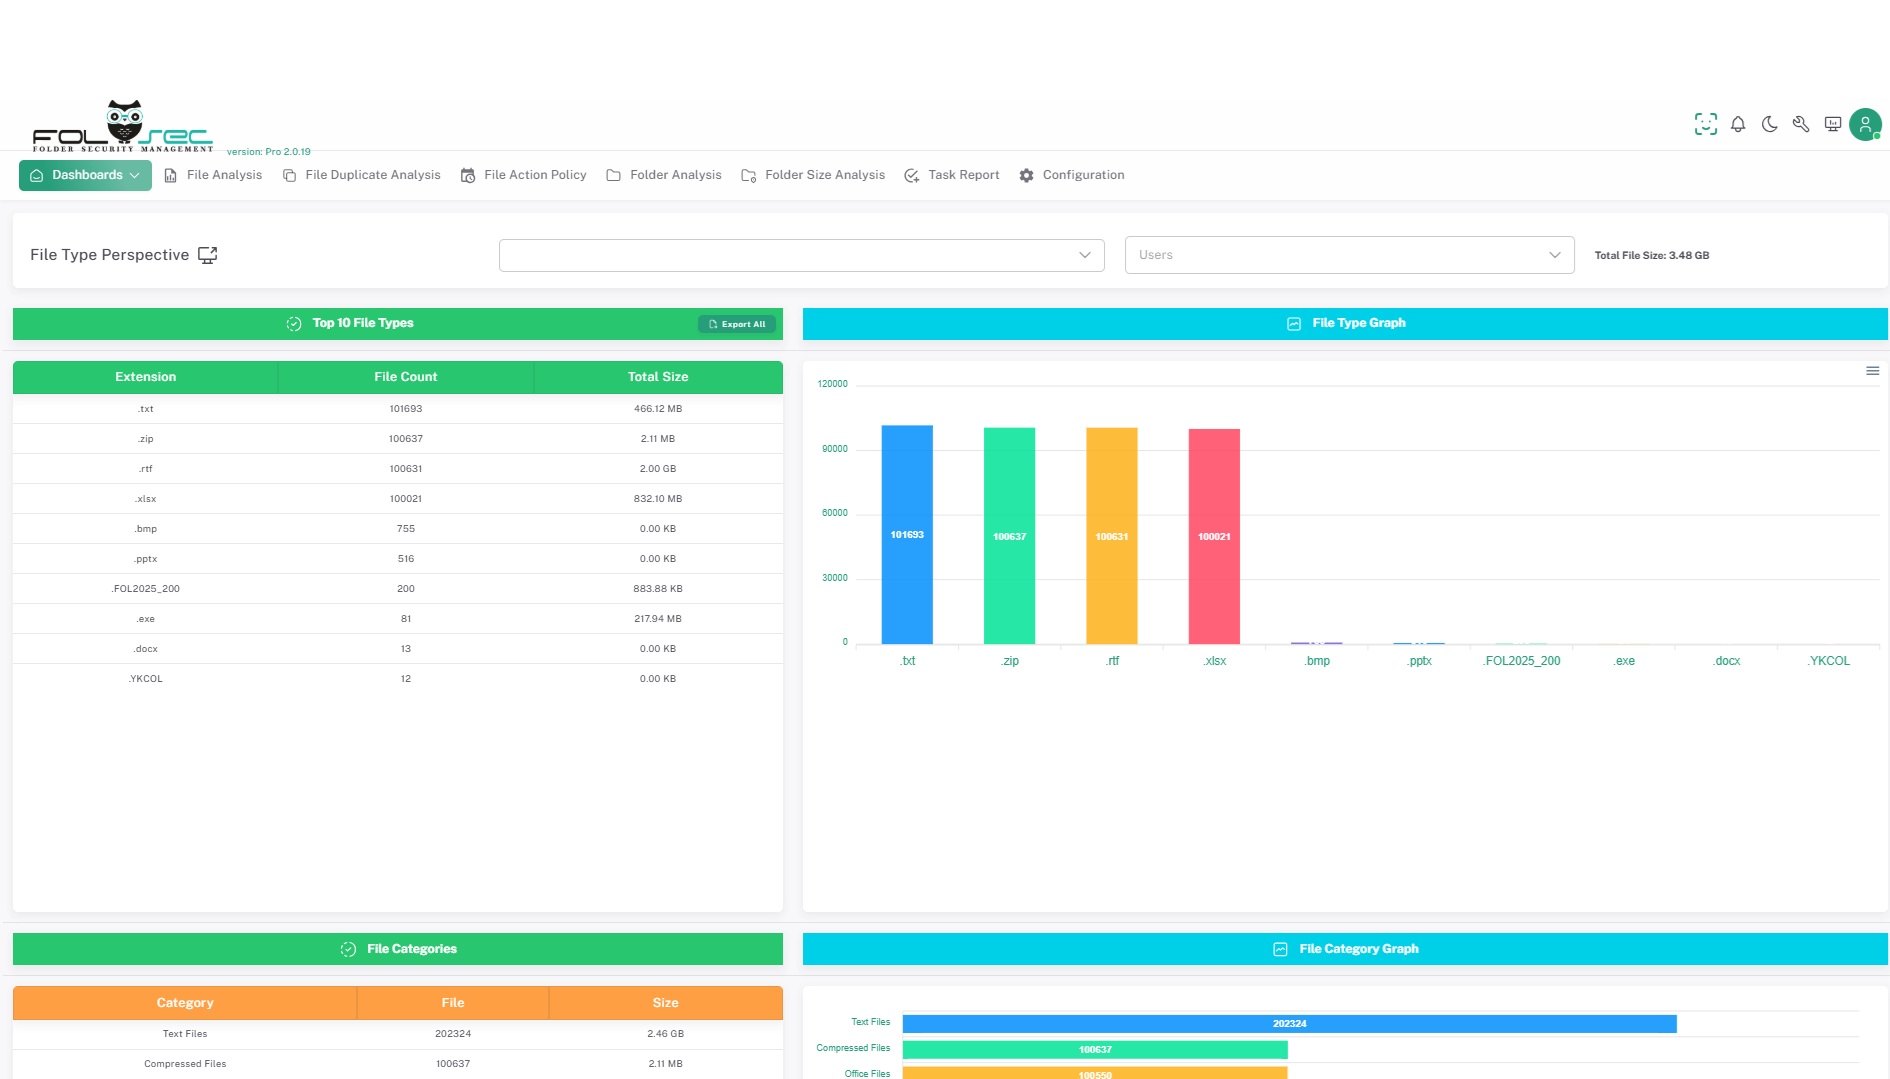Sort by File Count column header
1890x1079 pixels.
[x=405, y=377]
